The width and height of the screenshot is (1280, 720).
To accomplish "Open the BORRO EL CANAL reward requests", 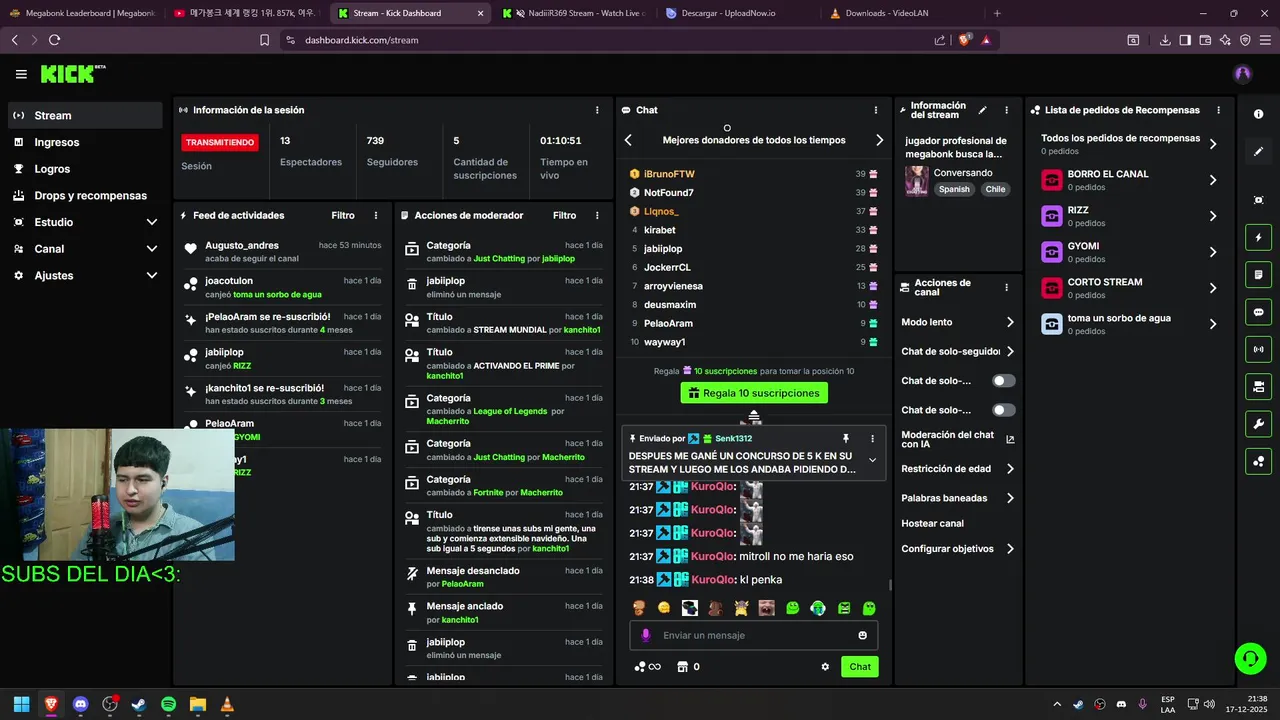I will (x=1130, y=180).
